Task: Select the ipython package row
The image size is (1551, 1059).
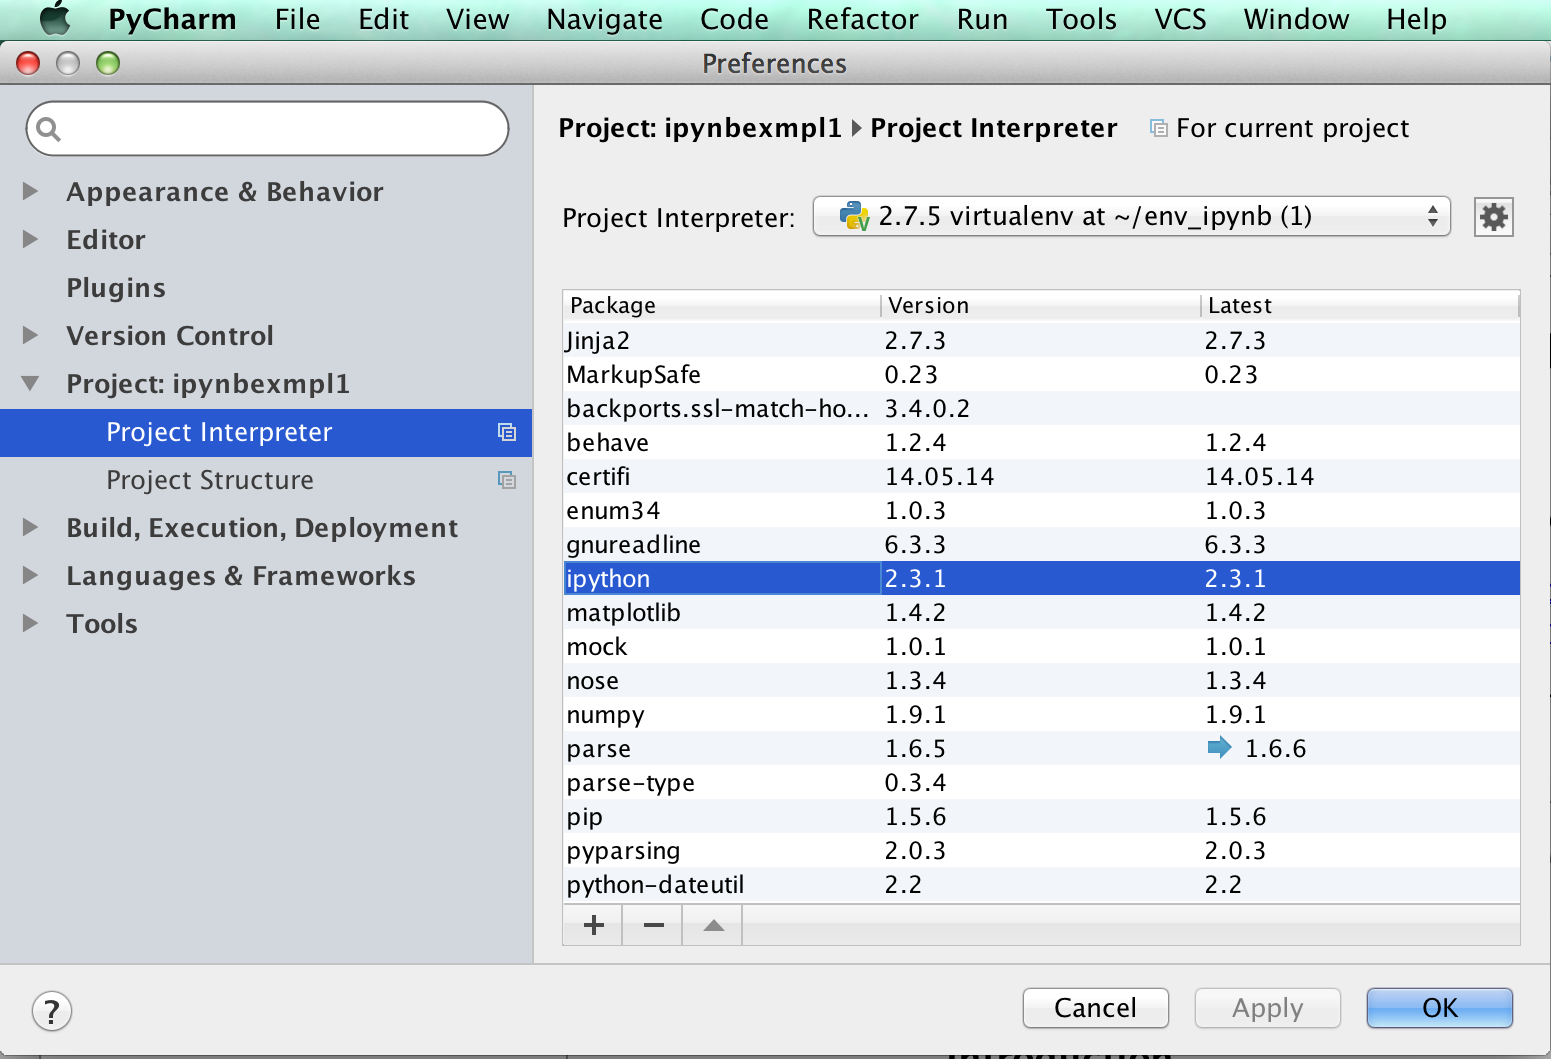Action: click(1041, 578)
